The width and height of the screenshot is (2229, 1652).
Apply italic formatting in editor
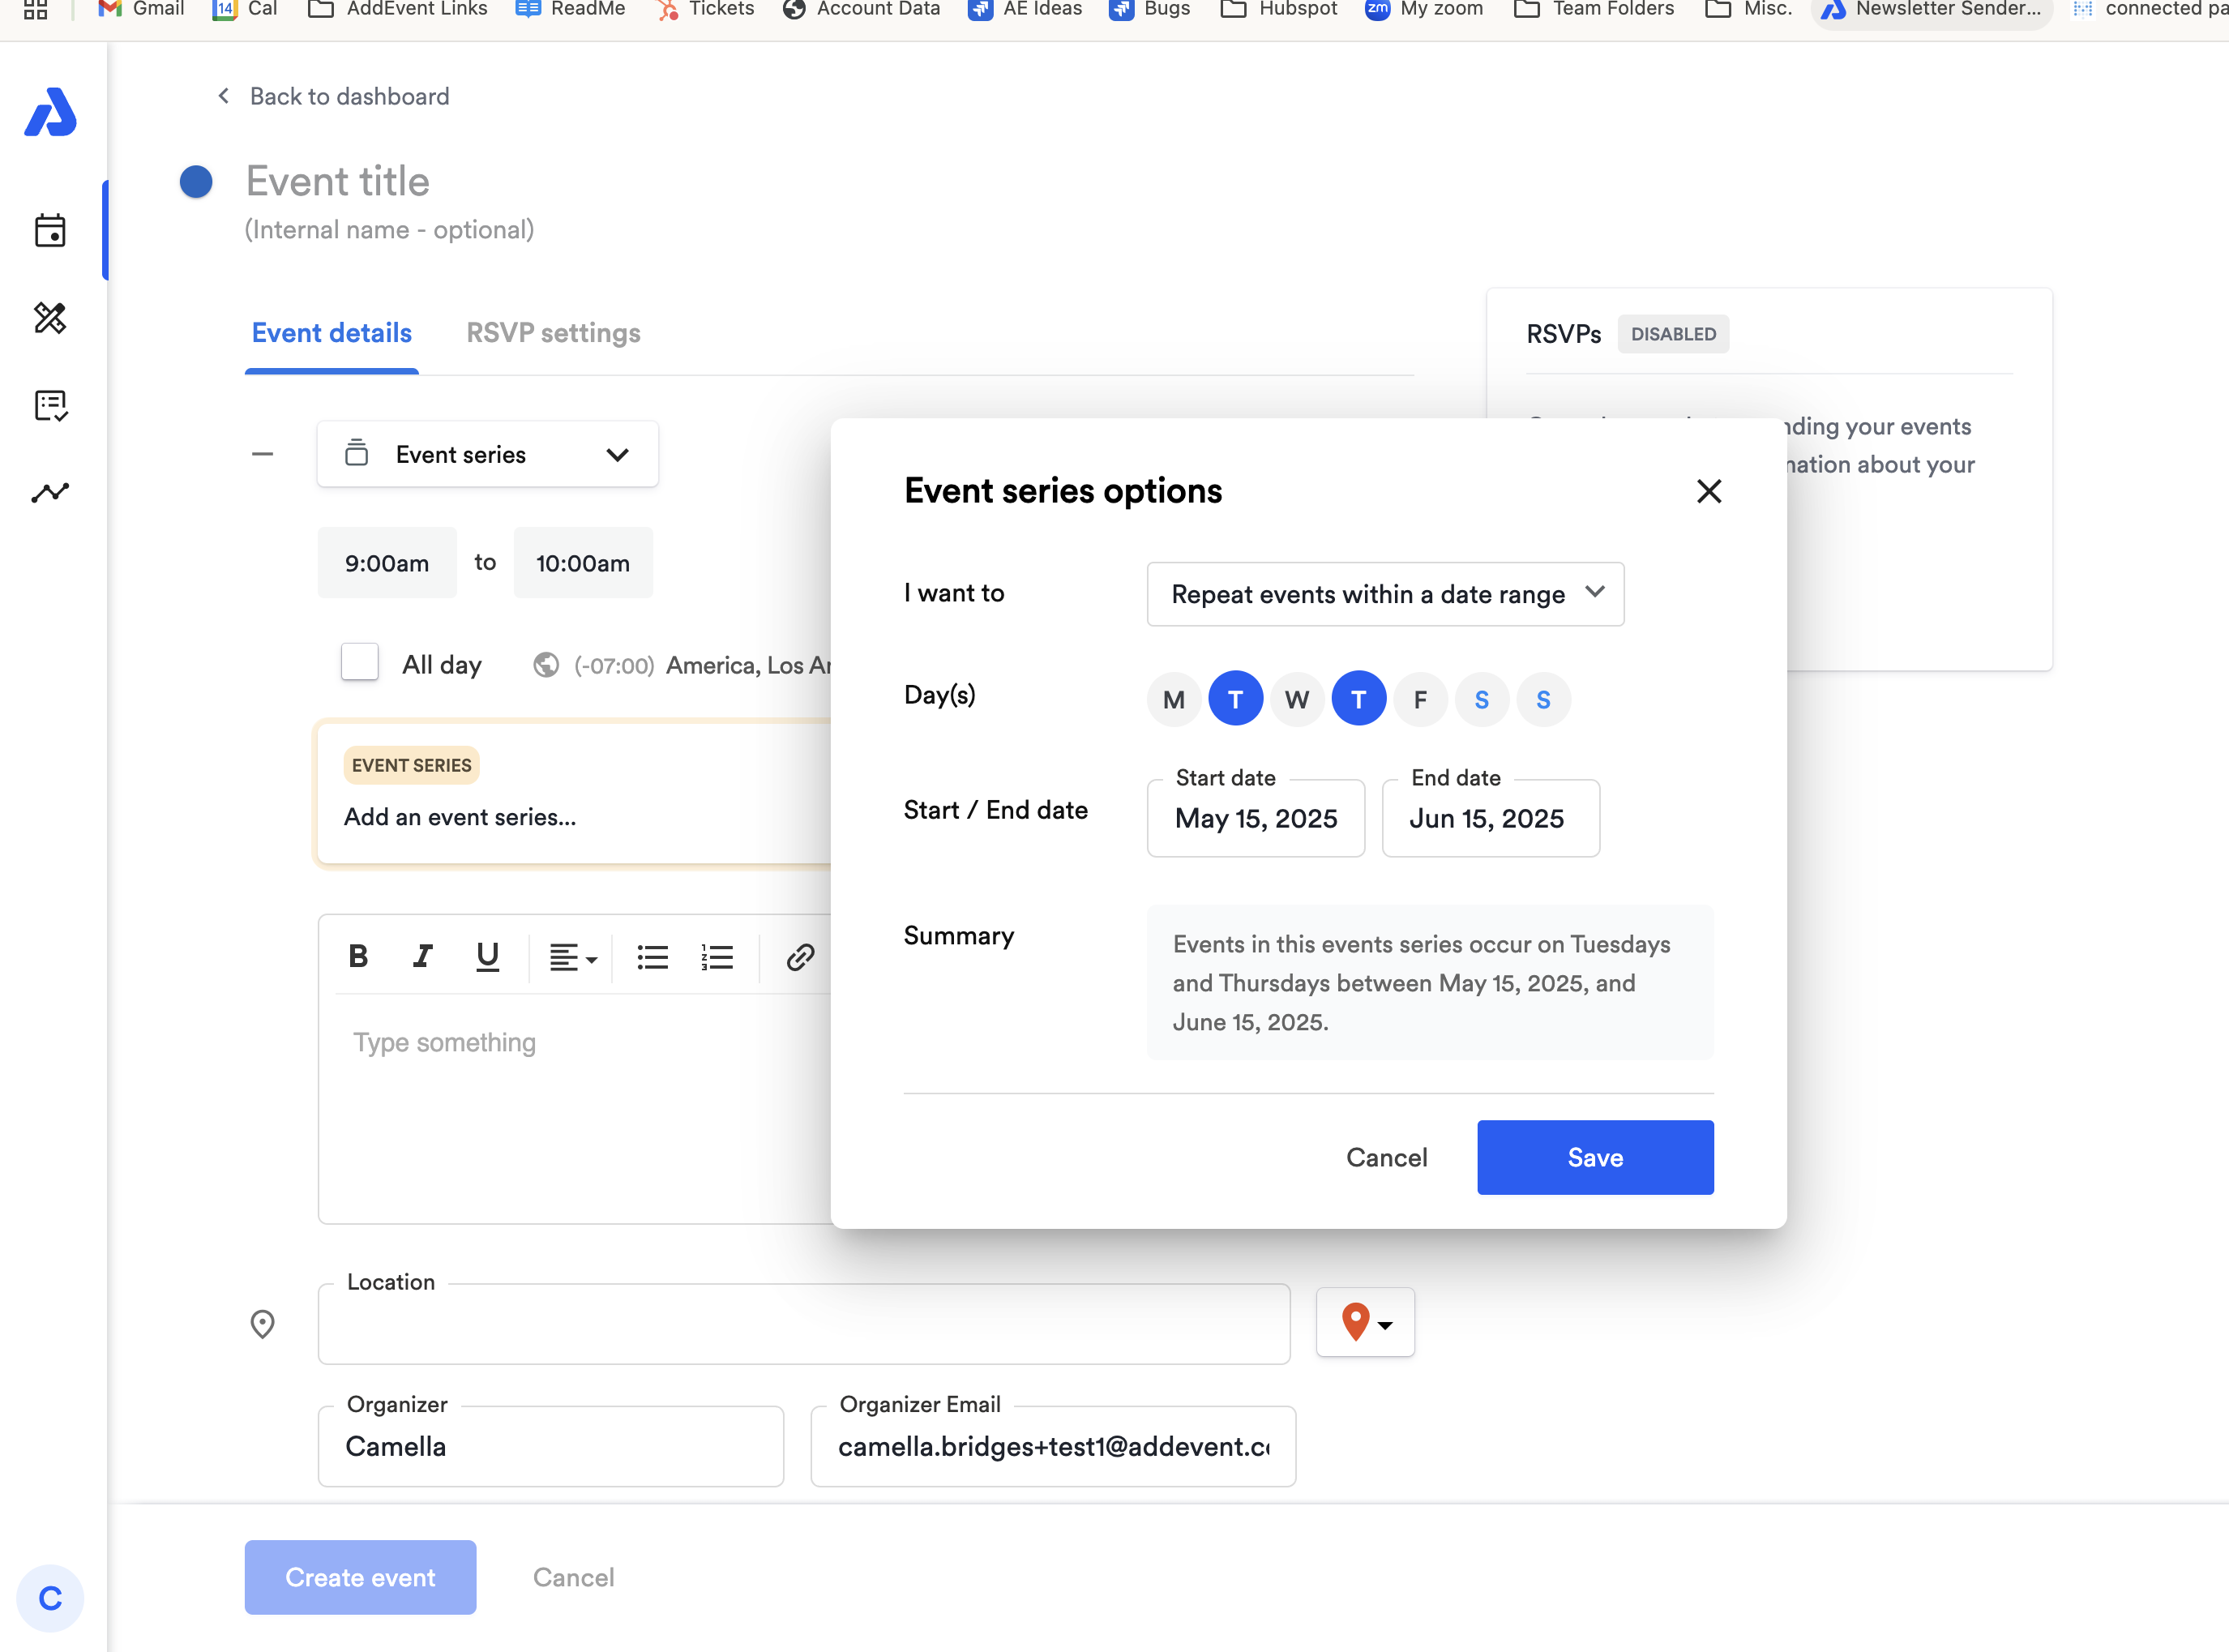click(x=423, y=957)
